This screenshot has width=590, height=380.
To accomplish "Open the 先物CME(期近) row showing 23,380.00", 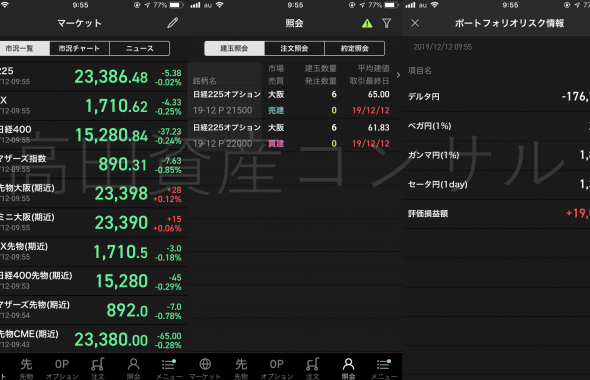I will tap(93, 339).
